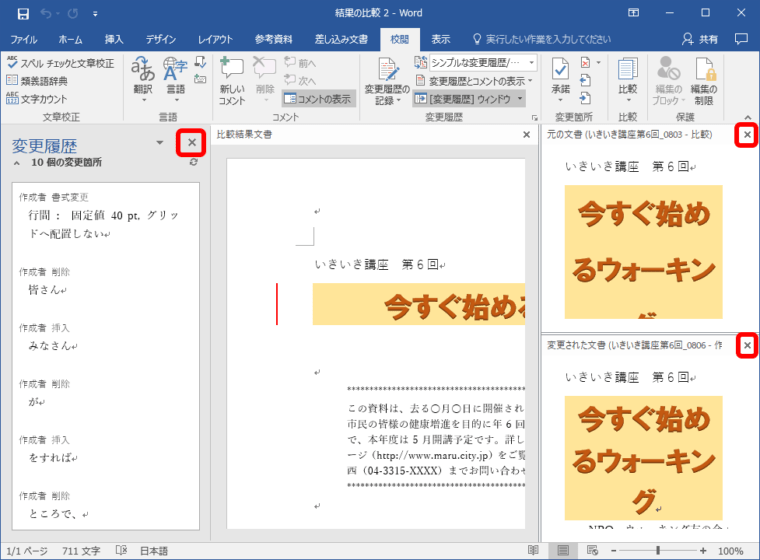
Task: Click the 編集の制限 restrict editing button
Action: click(x=704, y=80)
